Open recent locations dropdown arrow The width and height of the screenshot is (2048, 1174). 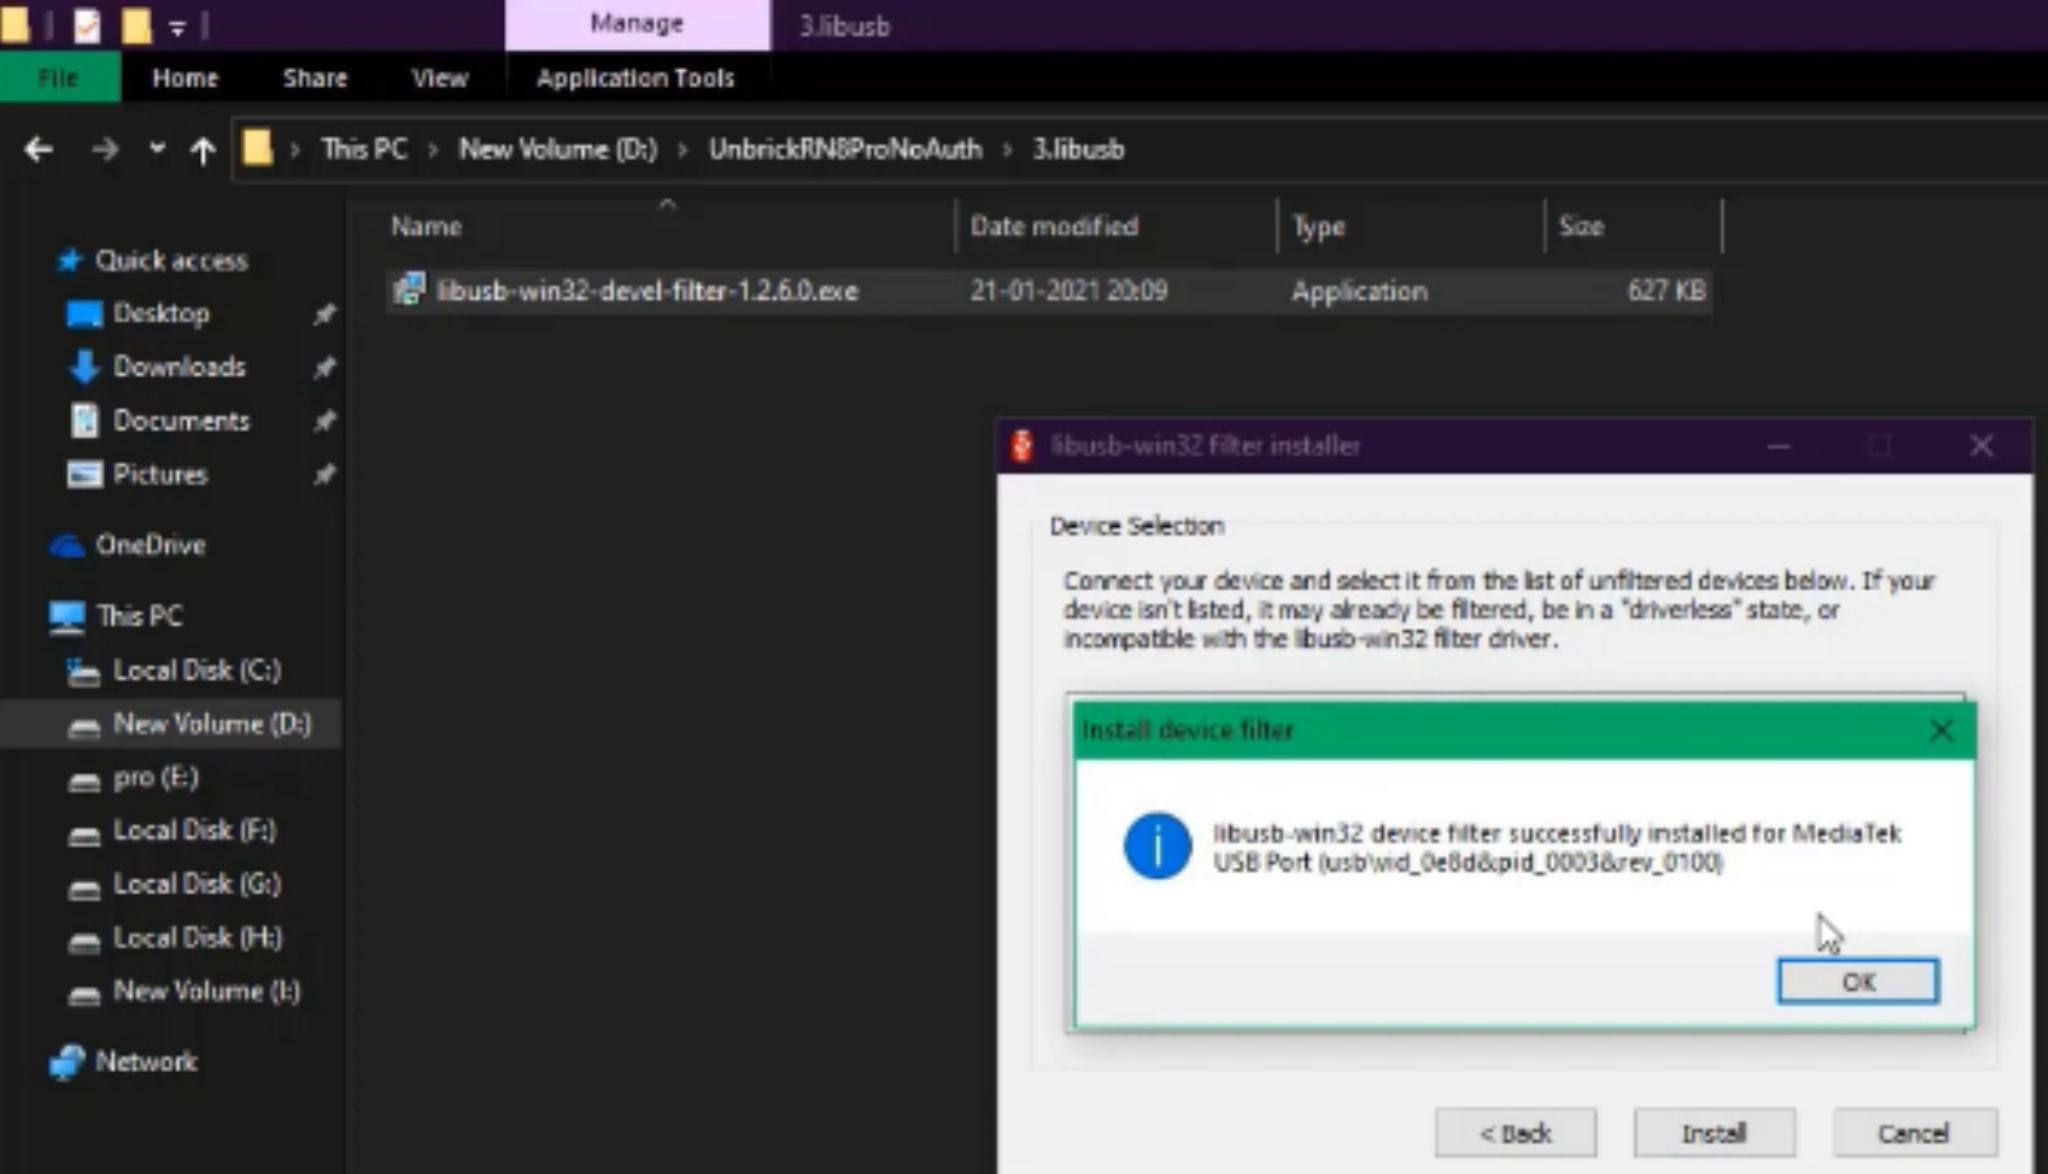coord(157,149)
